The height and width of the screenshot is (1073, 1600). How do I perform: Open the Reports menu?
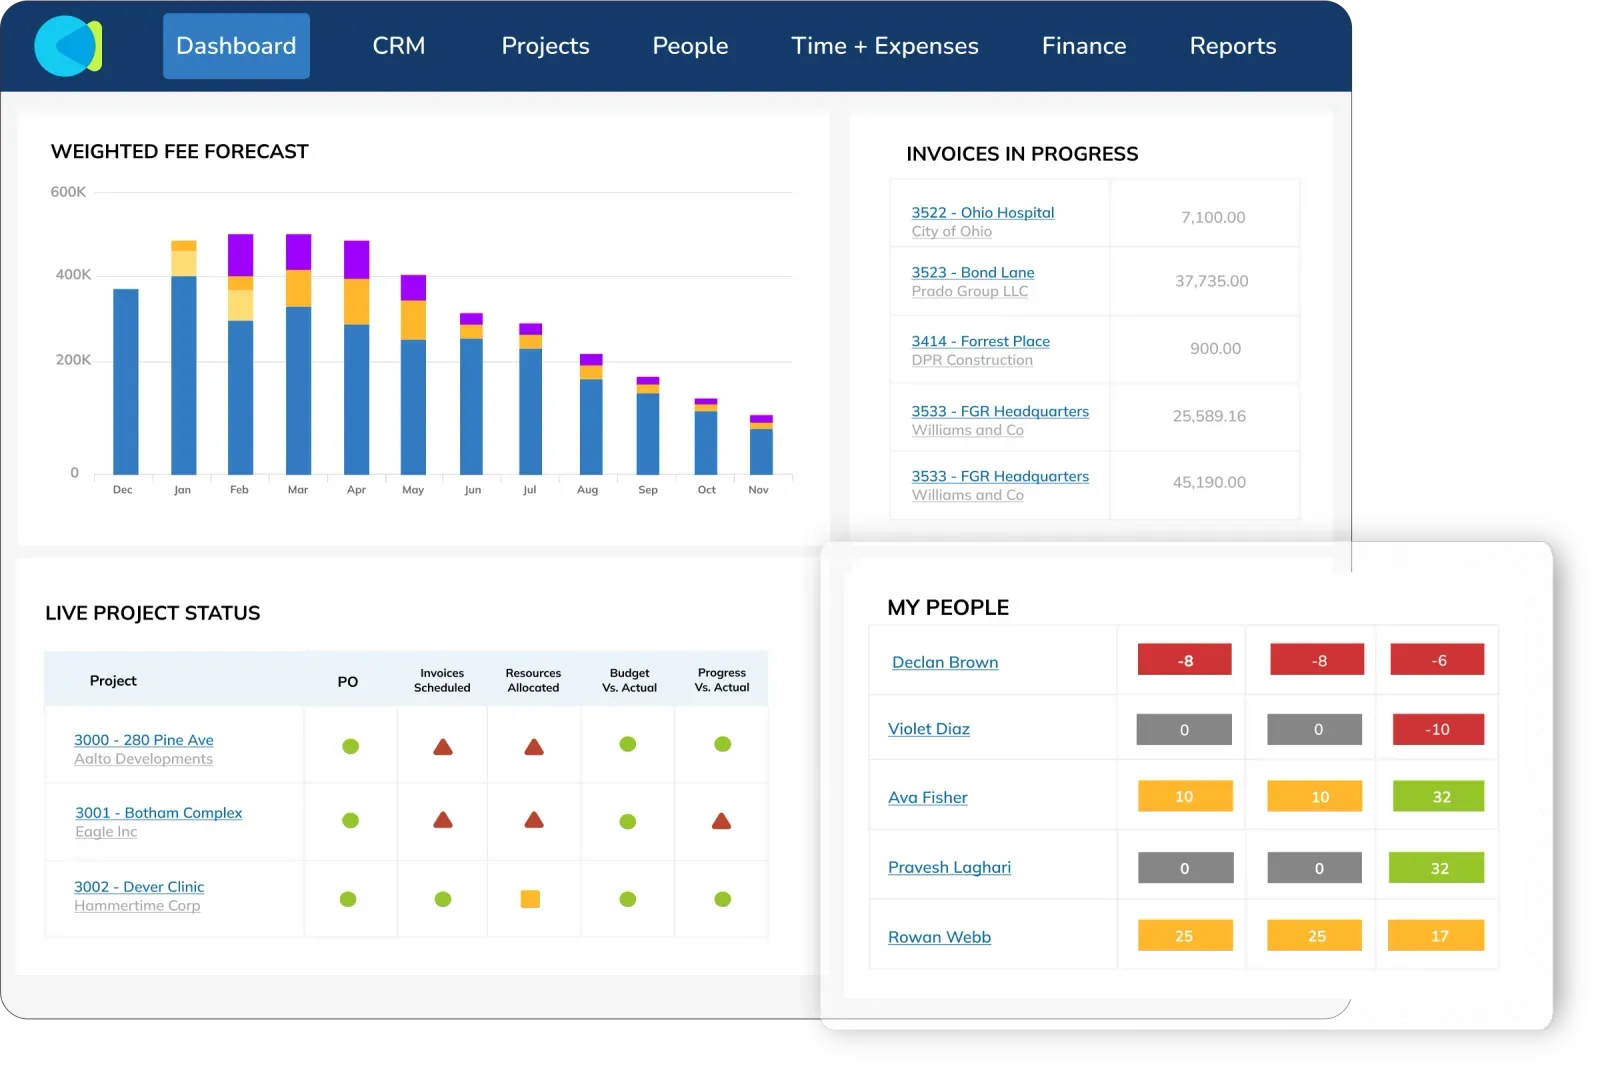(x=1233, y=46)
